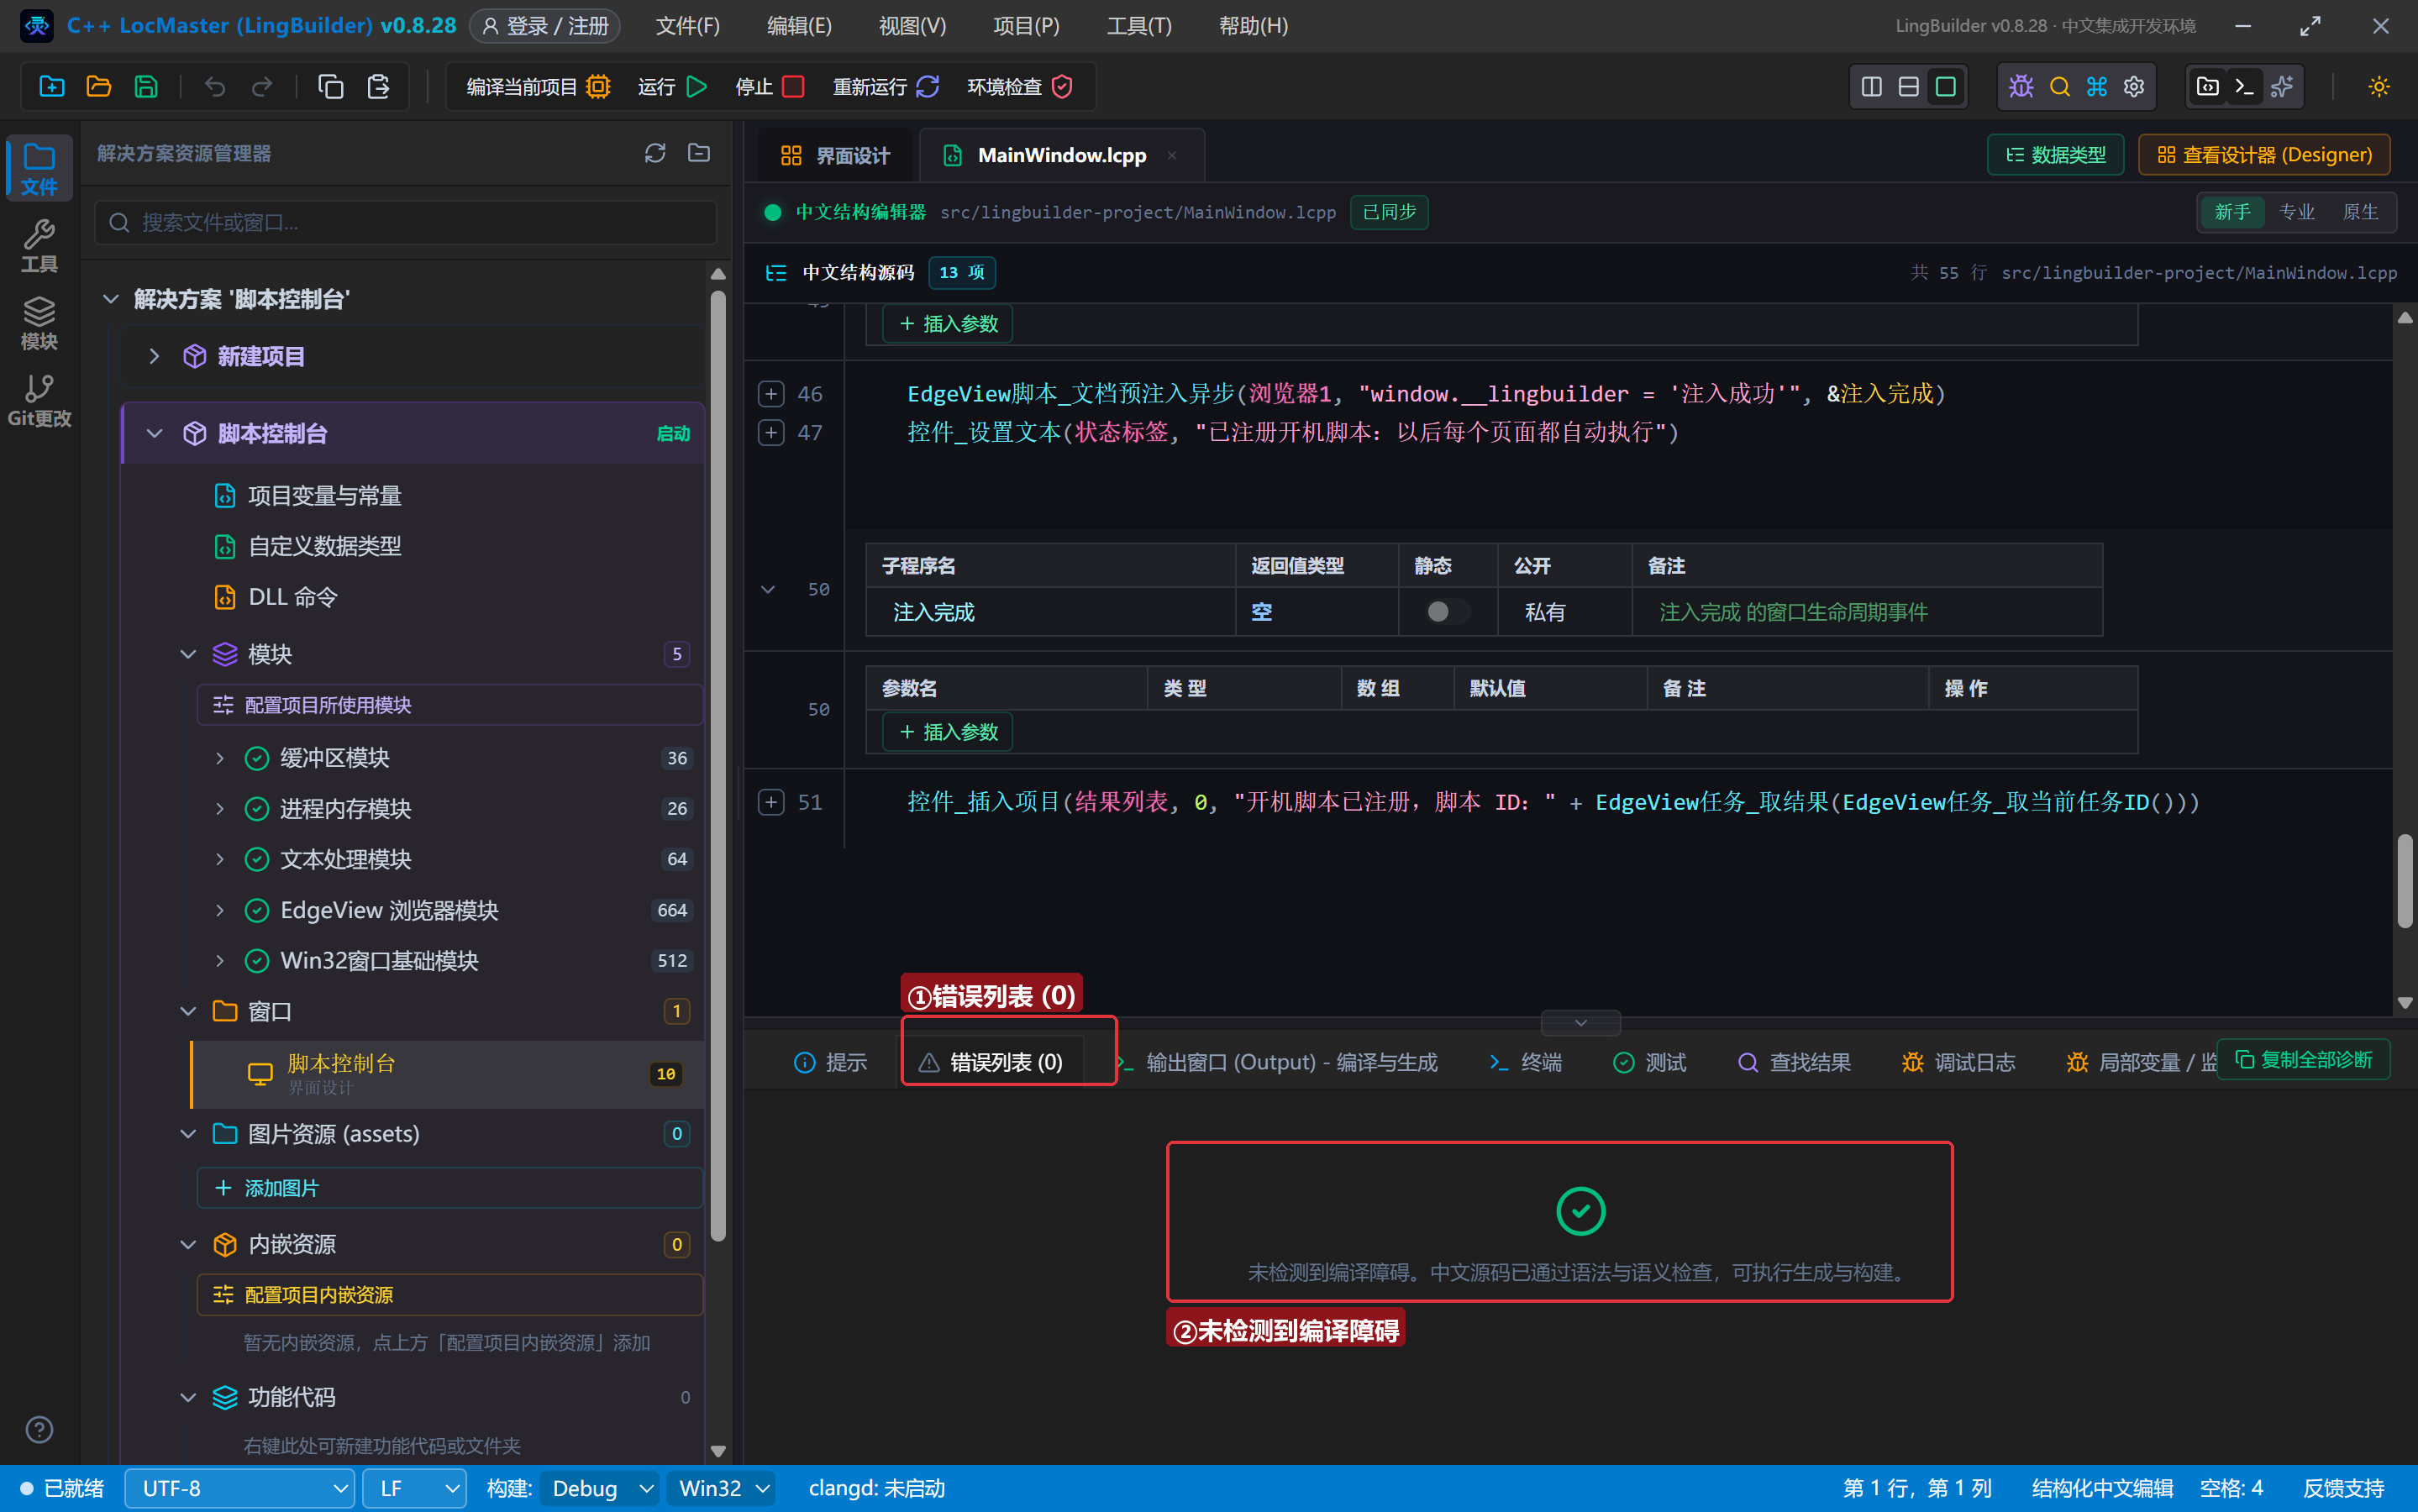Click the redo arrow icon
This screenshot has width=2418, height=1512.
[262, 87]
